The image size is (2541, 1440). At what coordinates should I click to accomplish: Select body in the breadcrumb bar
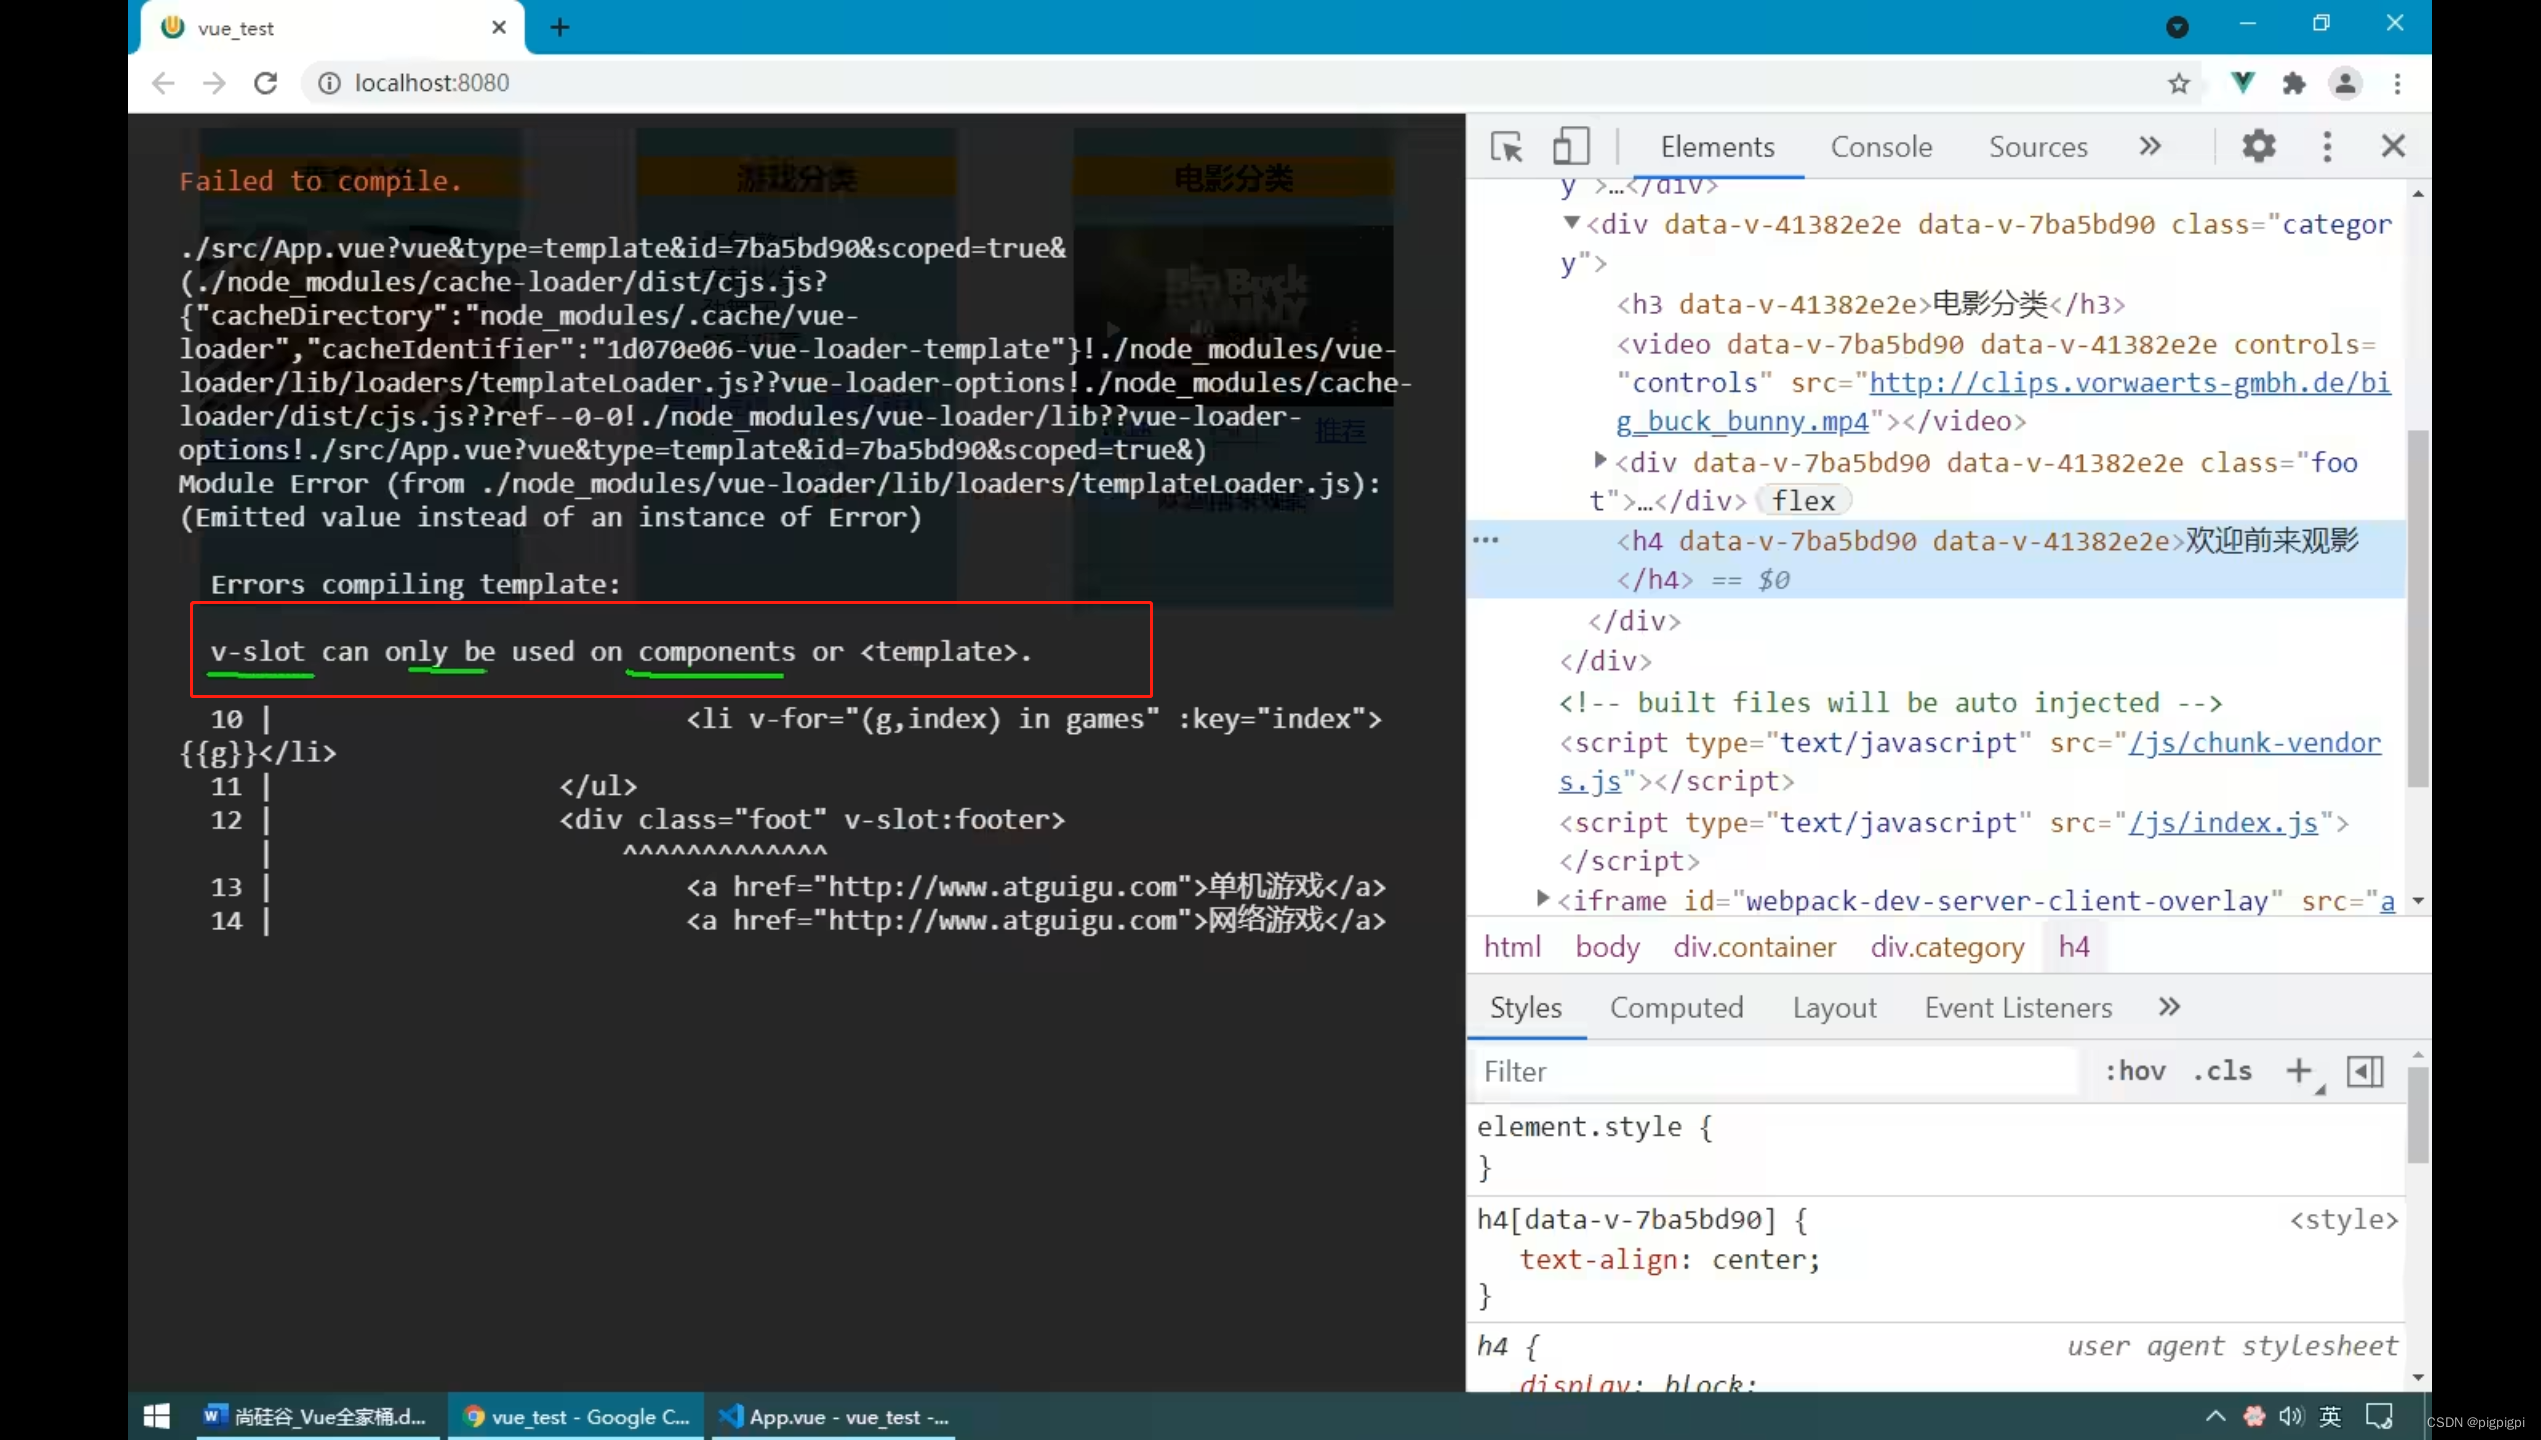[1607, 948]
